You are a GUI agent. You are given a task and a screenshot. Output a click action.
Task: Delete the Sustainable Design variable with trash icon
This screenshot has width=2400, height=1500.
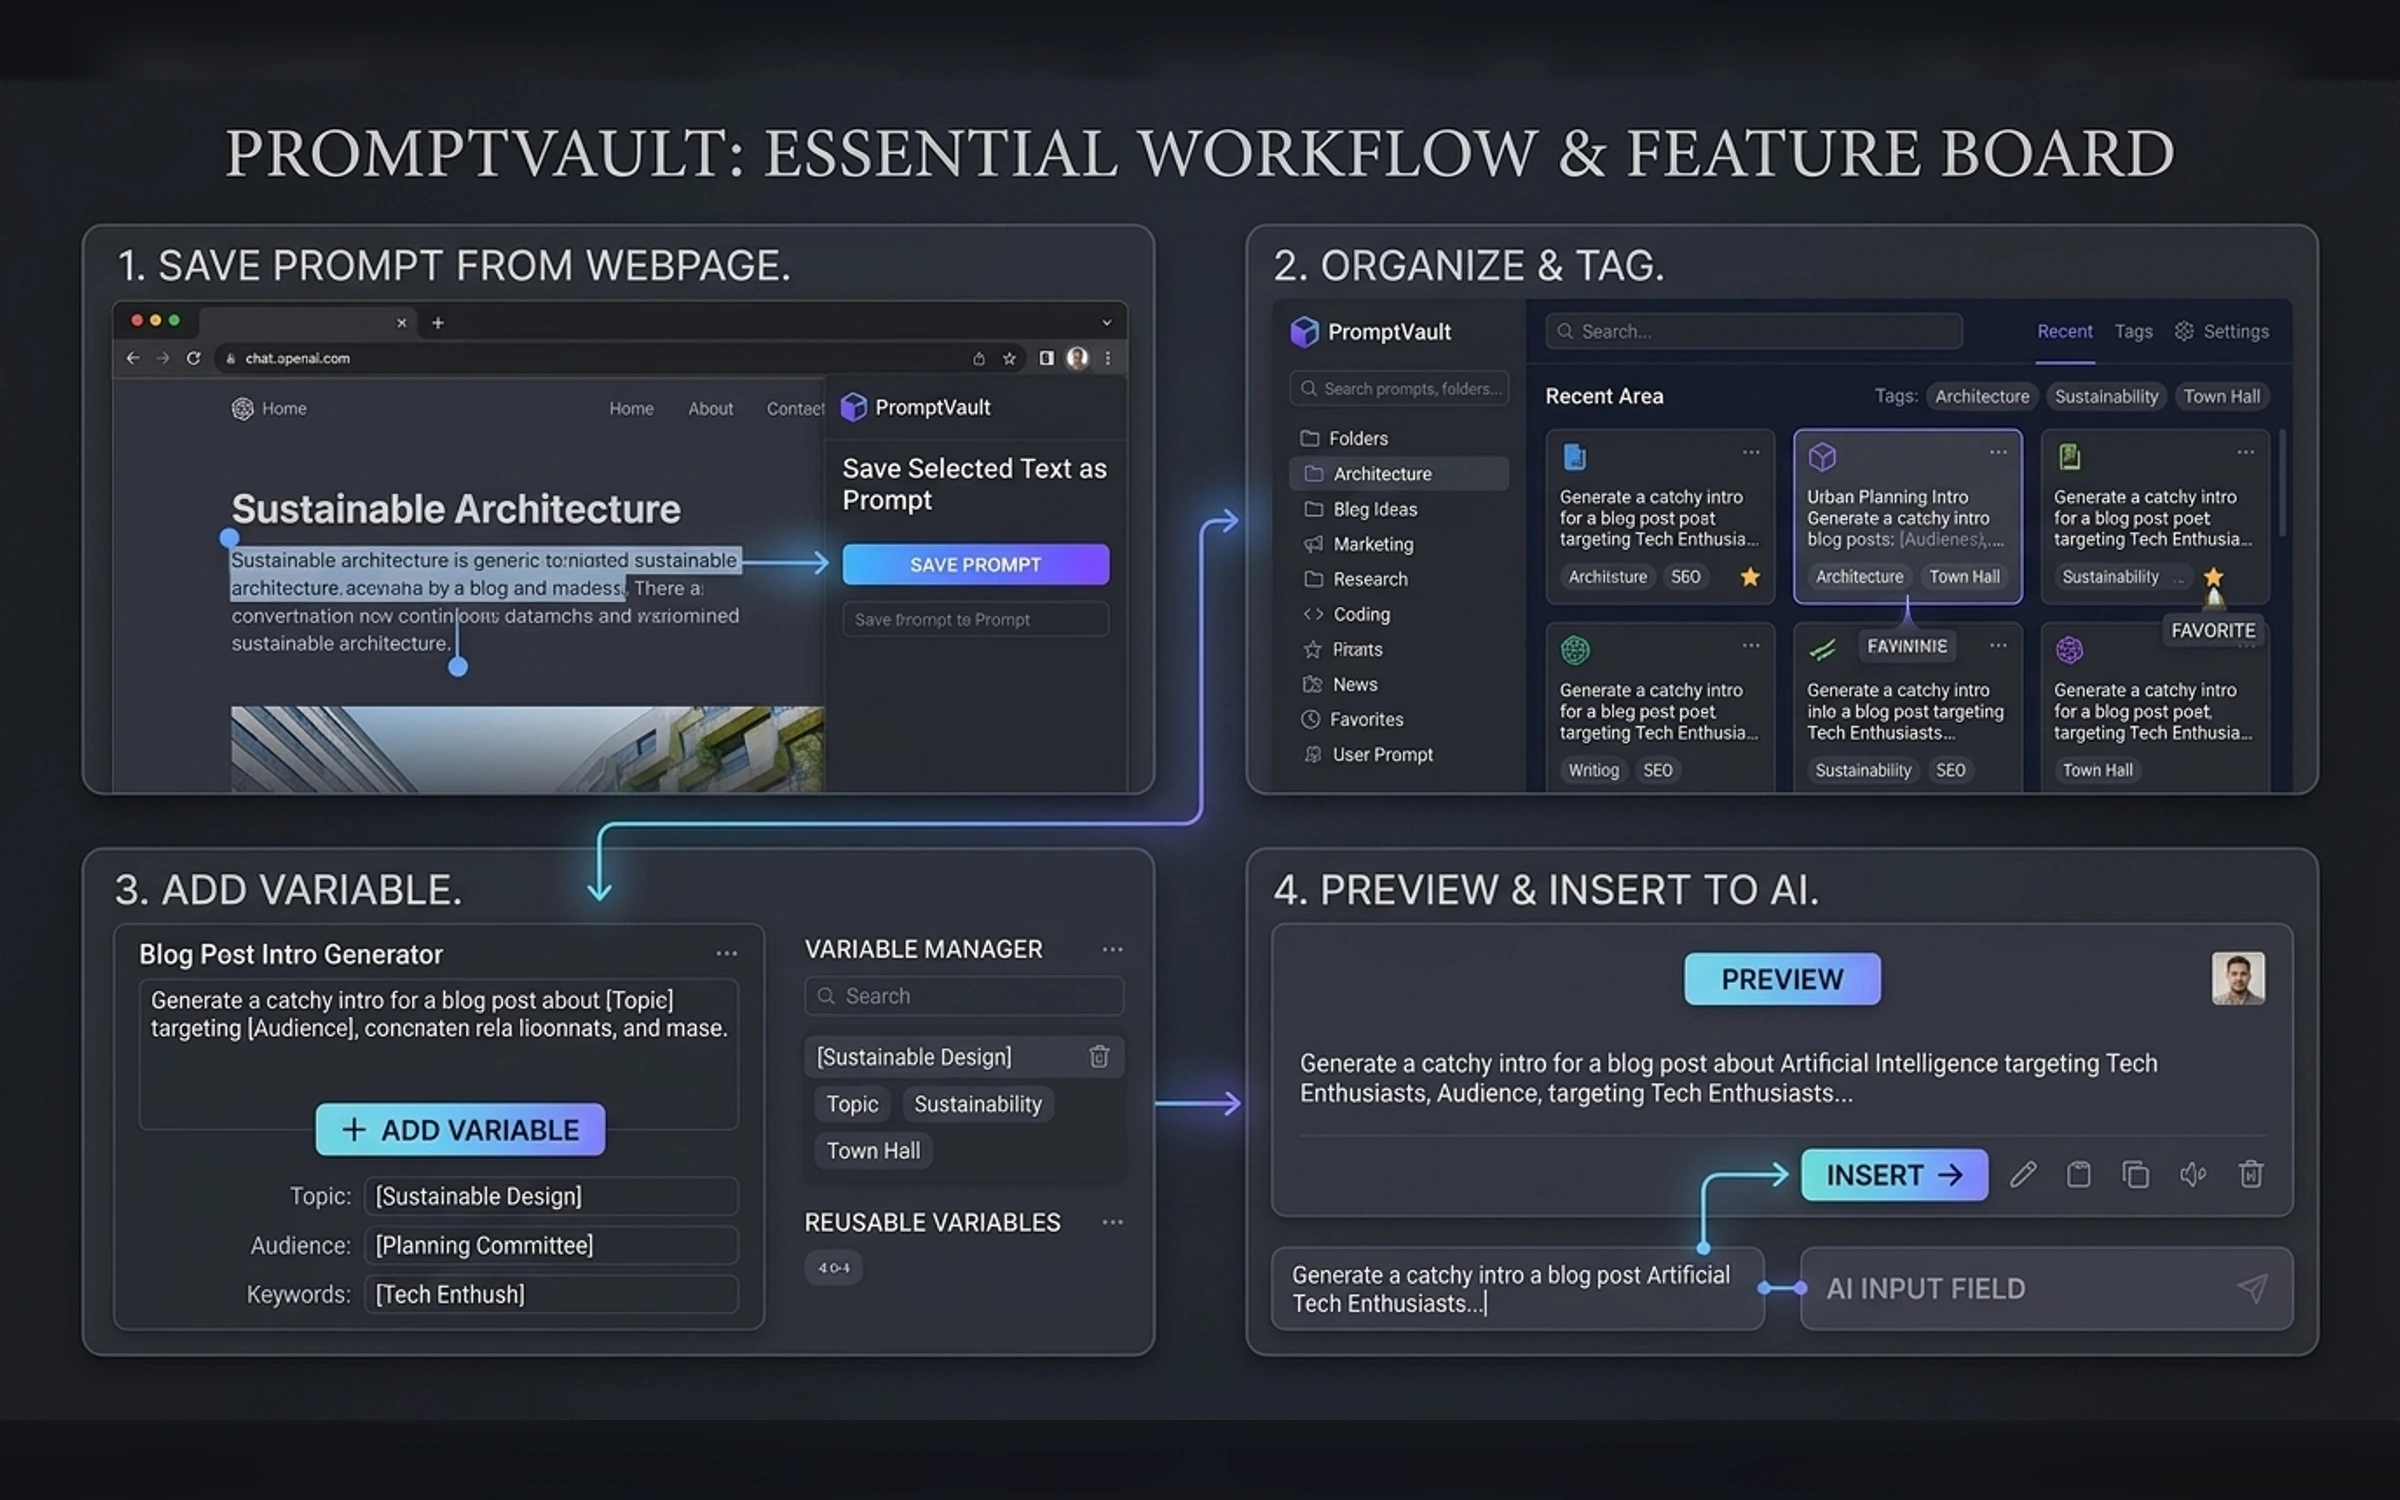(x=1099, y=1057)
